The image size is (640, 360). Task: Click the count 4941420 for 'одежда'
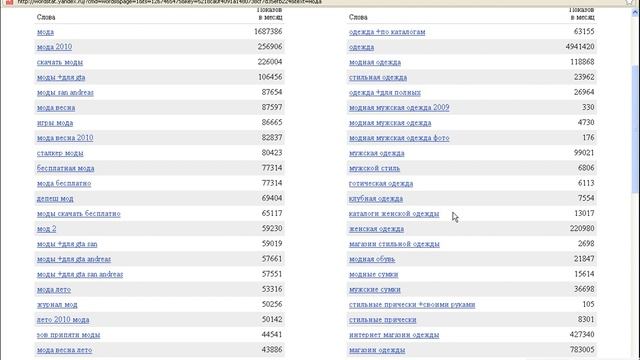click(580, 47)
